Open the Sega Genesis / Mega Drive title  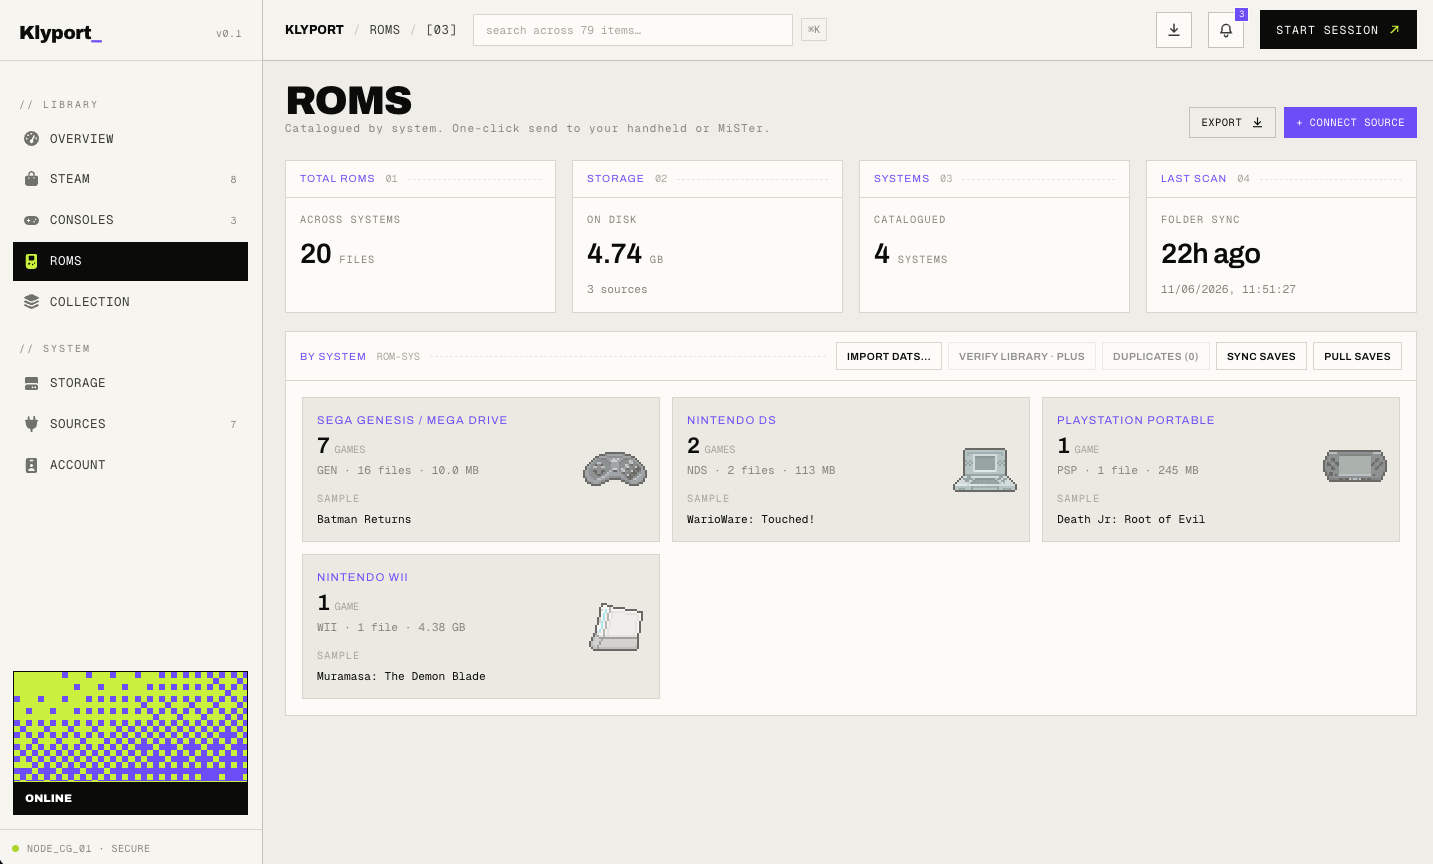412,420
